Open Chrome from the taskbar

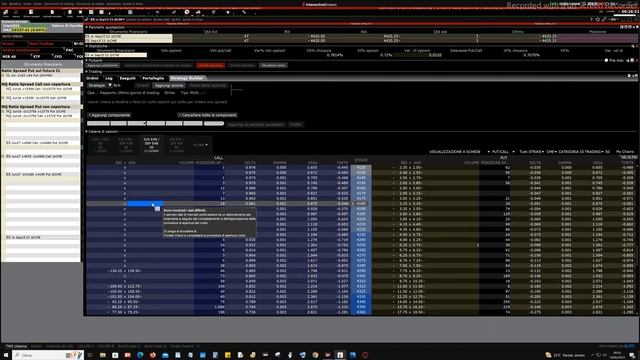click(315, 355)
